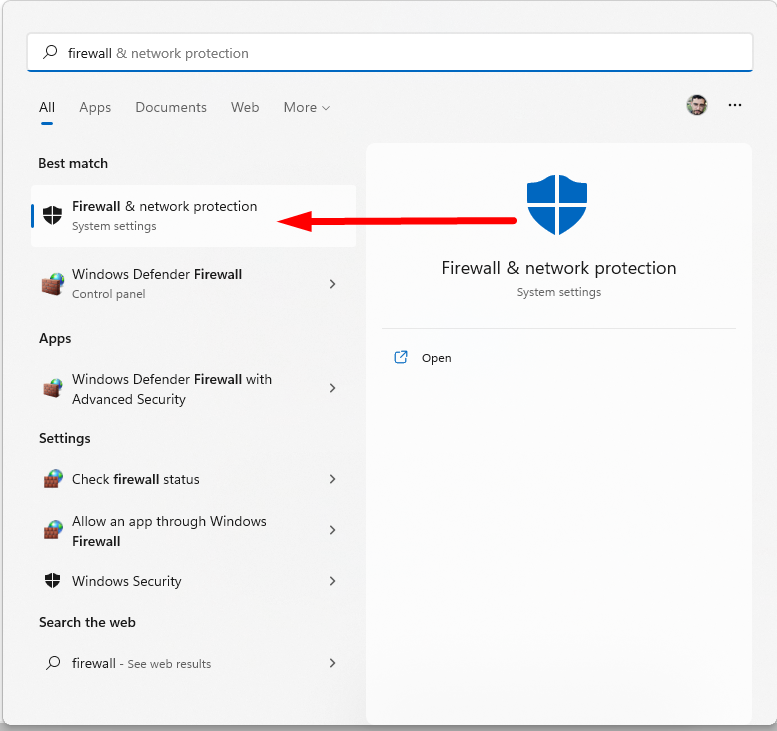The width and height of the screenshot is (777, 731).
Task: Open Windows Defender Firewall with Advanced Security
Action: (x=193, y=389)
